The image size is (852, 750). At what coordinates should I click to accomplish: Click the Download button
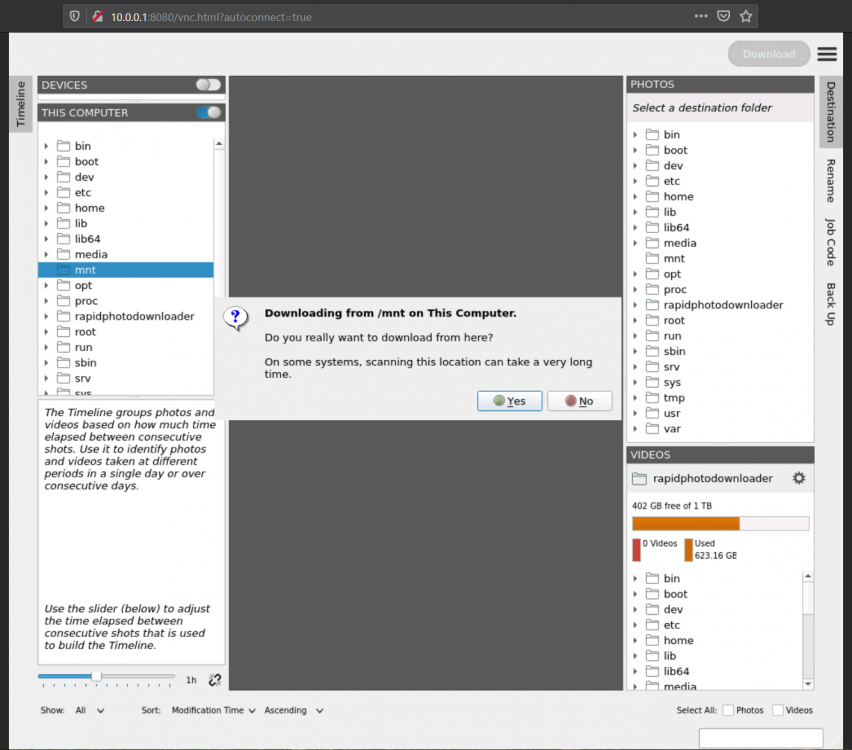click(x=768, y=54)
